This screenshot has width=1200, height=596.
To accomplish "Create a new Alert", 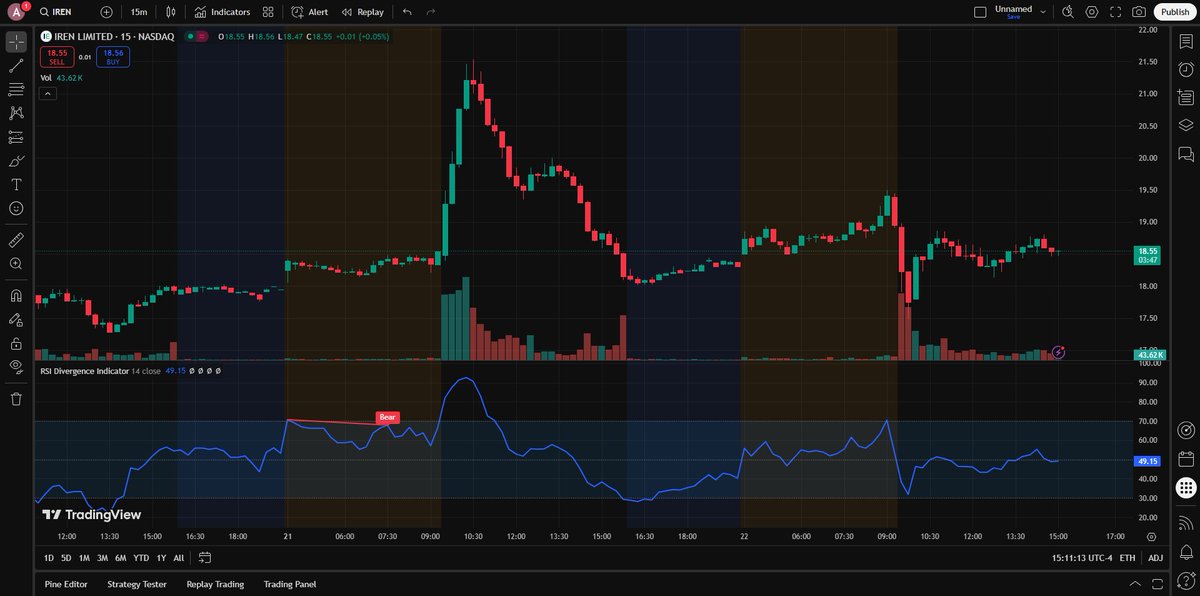I will (309, 12).
